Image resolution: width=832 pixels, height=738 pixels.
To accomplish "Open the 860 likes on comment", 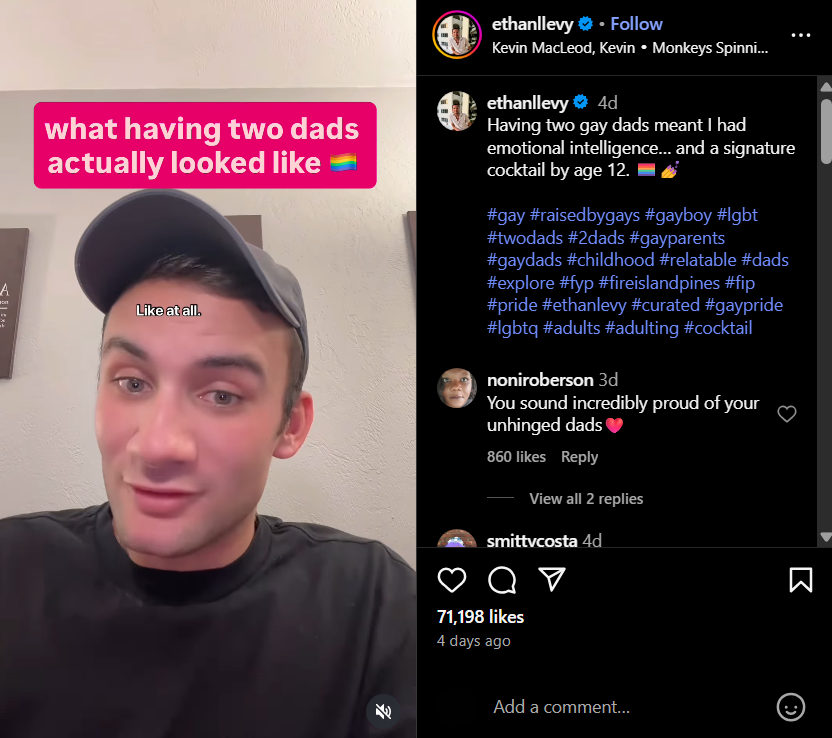I will pyautogui.click(x=516, y=457).
